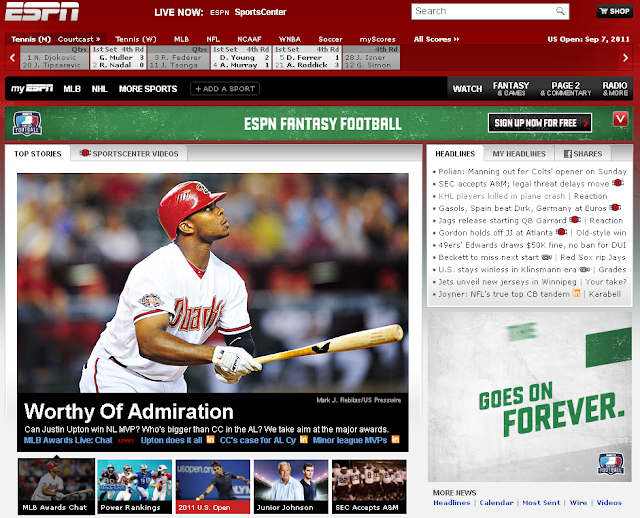
Task: Open the WATCH menu
Action: click(467, 89)
